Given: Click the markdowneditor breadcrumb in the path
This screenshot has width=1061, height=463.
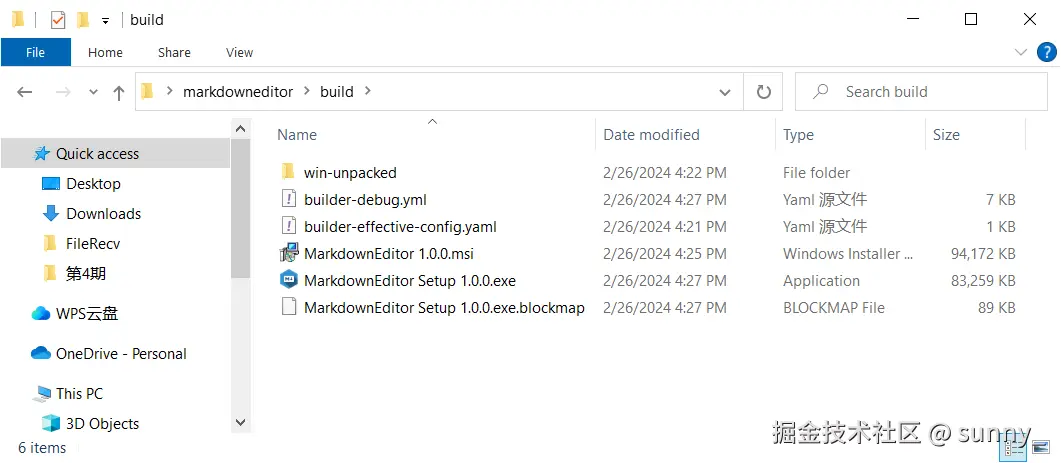Looking at the screenshot, I should tap(238, 91).
